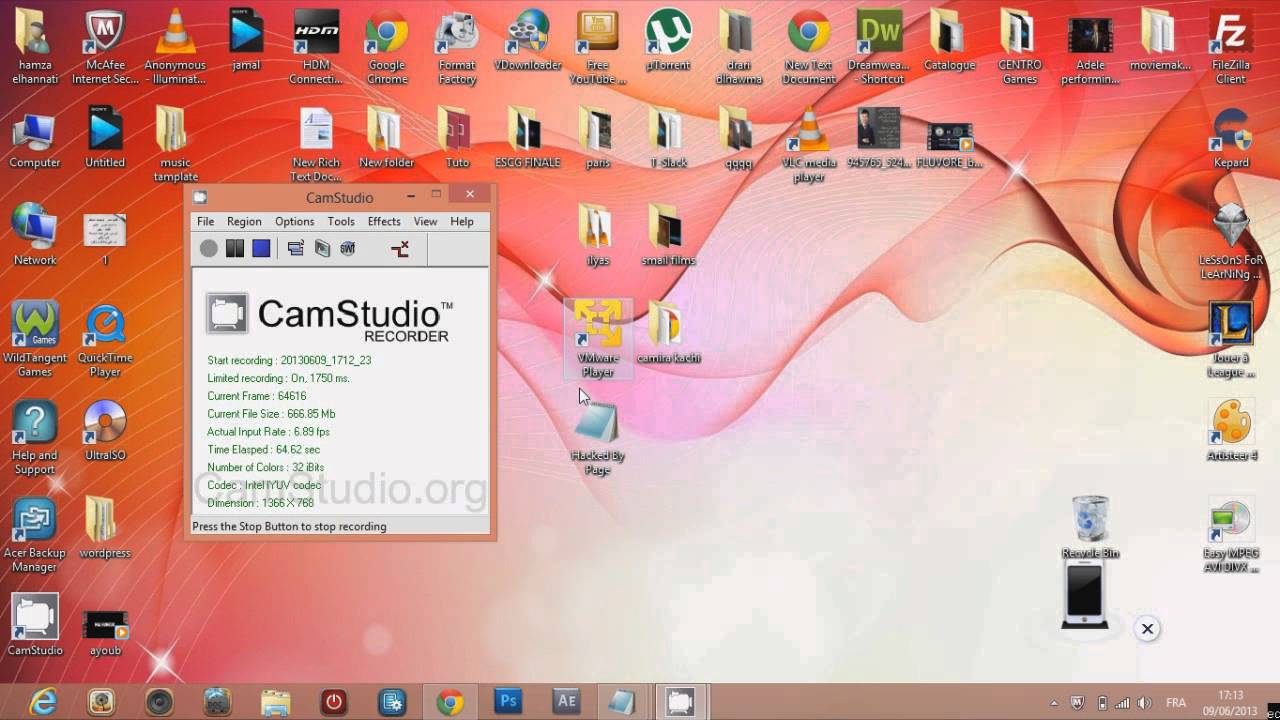
Task: Open the Effects menu
Action: (384, 221)
